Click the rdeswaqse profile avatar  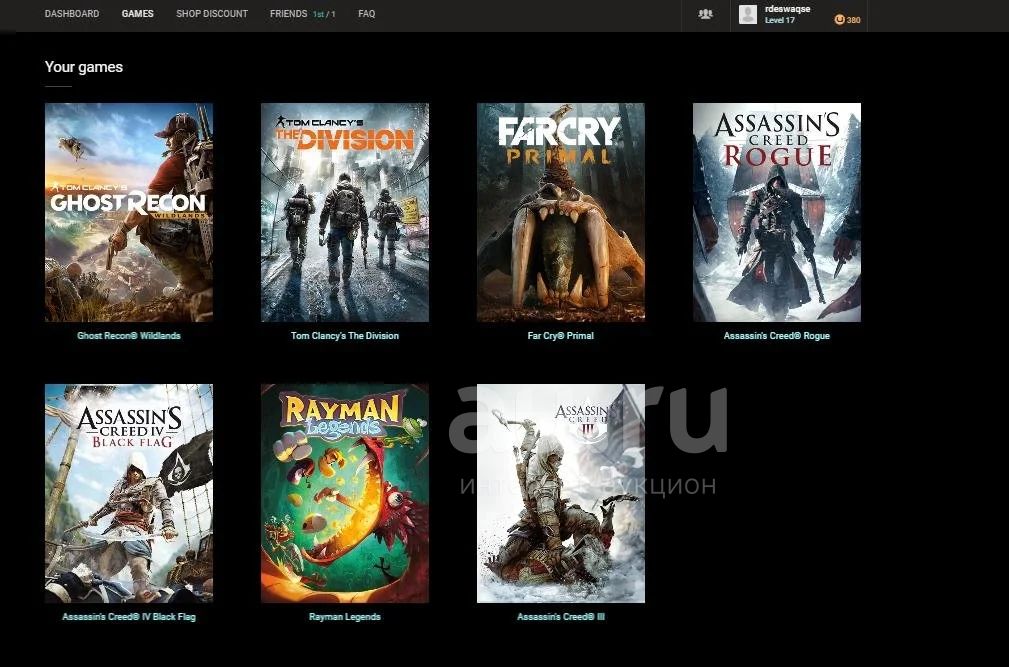pyautogui.click(x=748, y=14)
